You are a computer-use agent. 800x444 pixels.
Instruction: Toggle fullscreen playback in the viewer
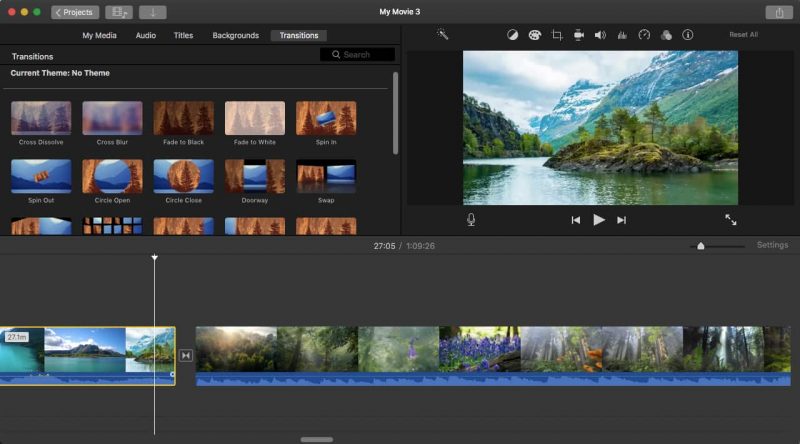[731, 220]
